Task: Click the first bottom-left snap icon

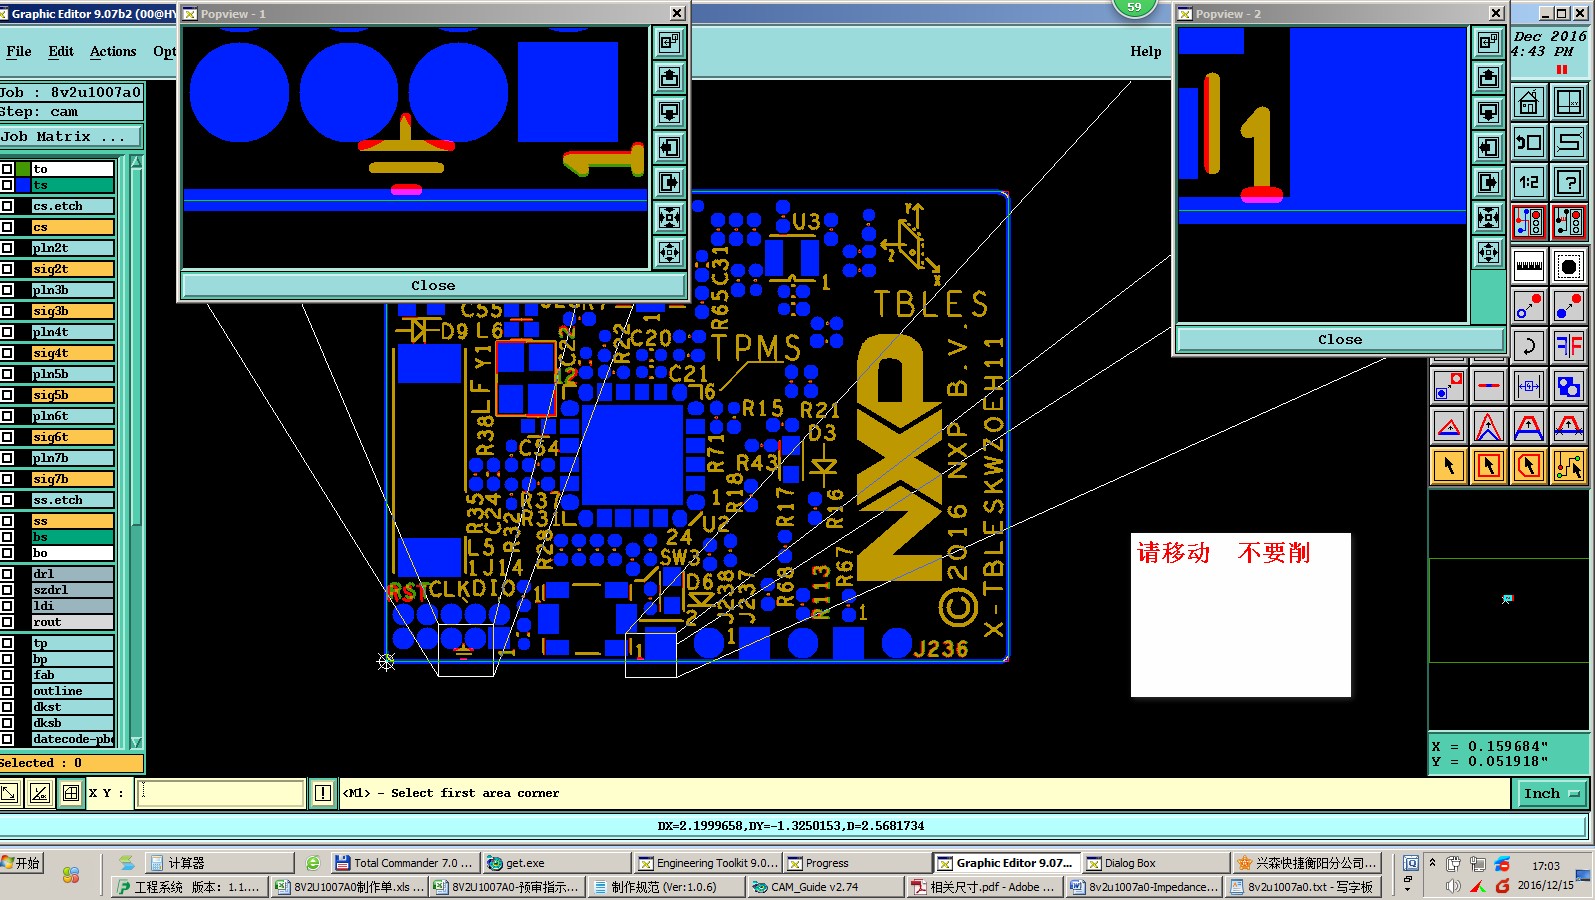Action: click(9, 793)
